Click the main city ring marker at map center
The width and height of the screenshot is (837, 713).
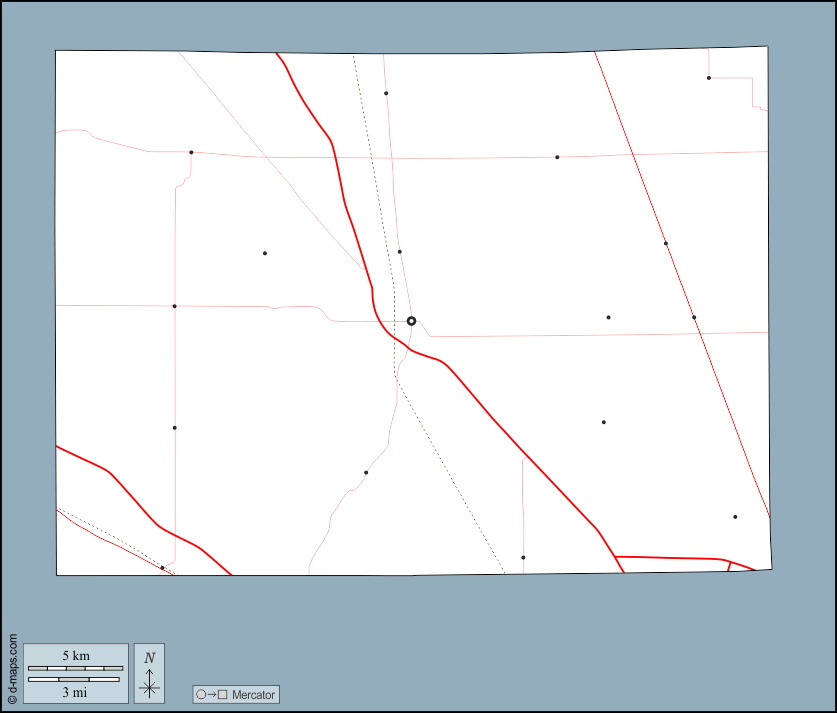tap(411, 321)
